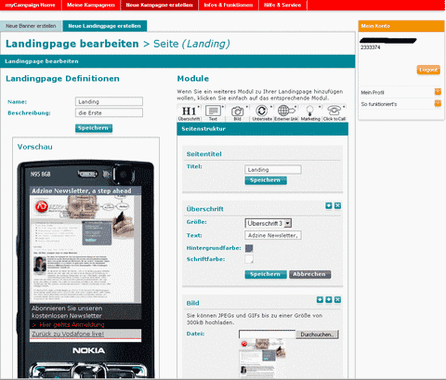Image resolution: width=446 pixels, height=380 pixels.
Task: Save the Überschrift module with Speichern
Action: (x=266, y=274)
